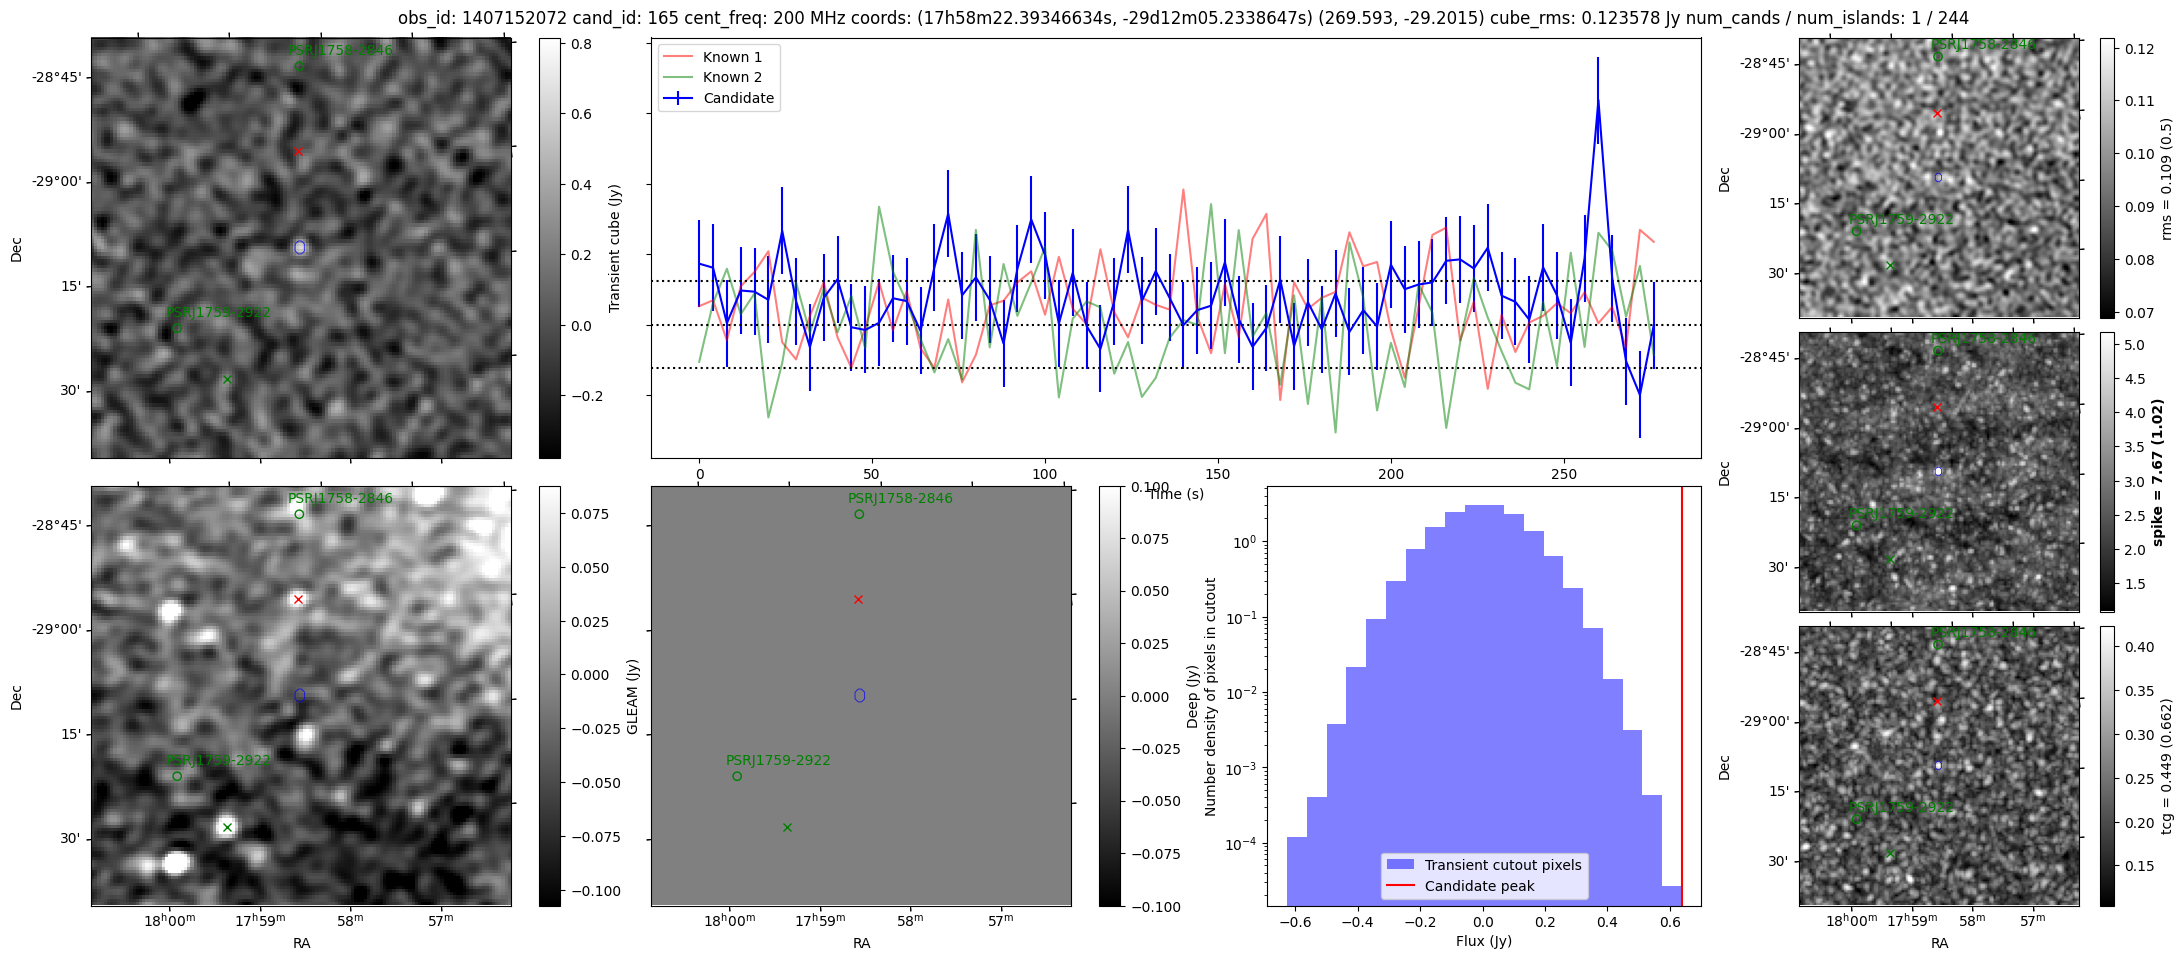Click the spike map colorbar
Image resolution: width=2184 pixels, height=960 pixels.
click(2107, 472)
